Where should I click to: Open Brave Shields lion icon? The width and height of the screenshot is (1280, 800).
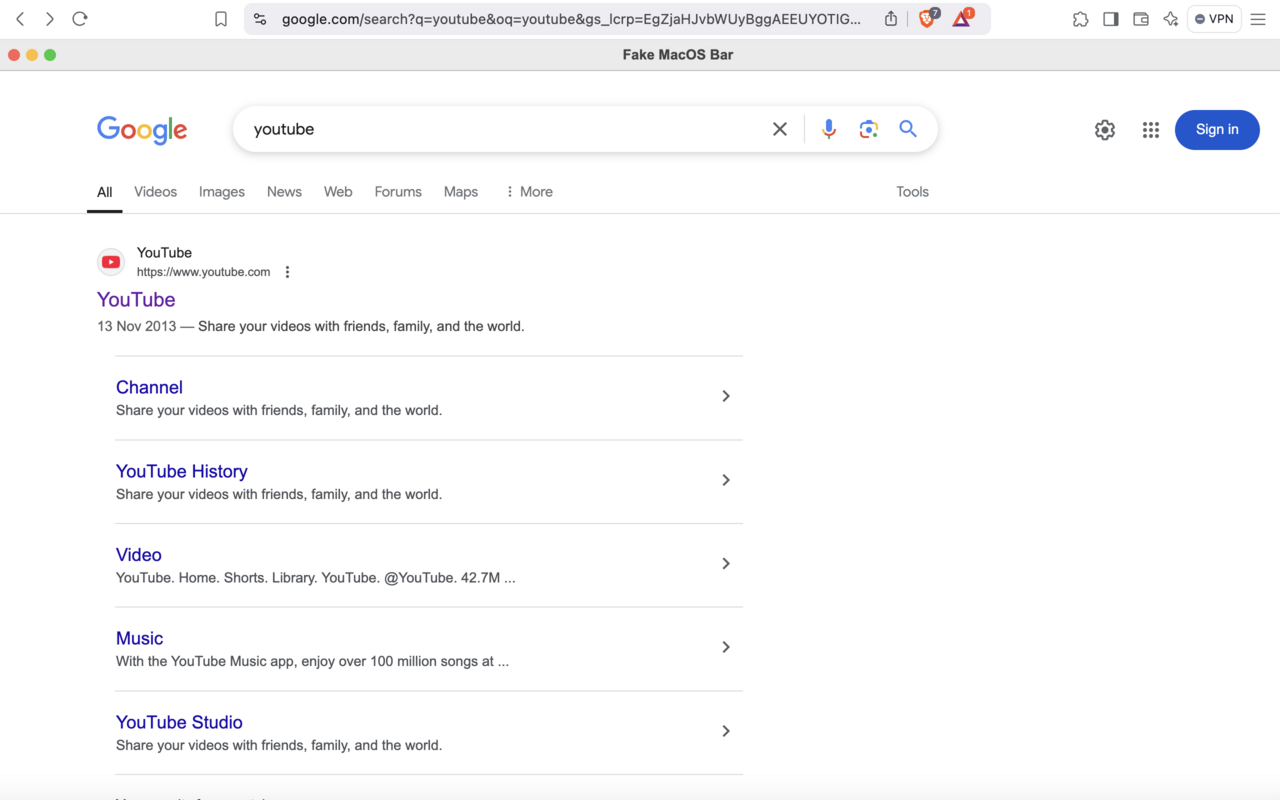(927, 18)
